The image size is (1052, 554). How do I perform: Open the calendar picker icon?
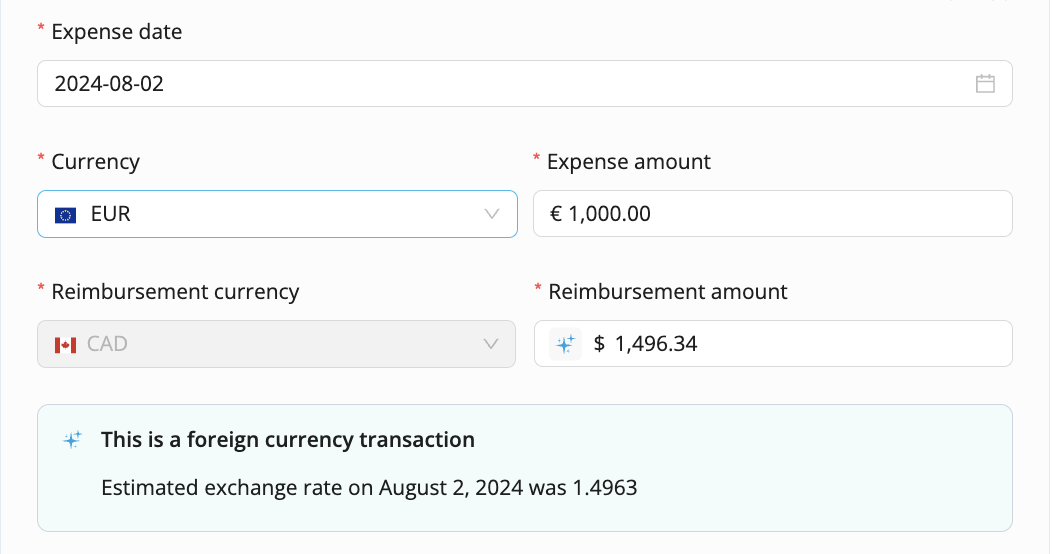(985, 84)
